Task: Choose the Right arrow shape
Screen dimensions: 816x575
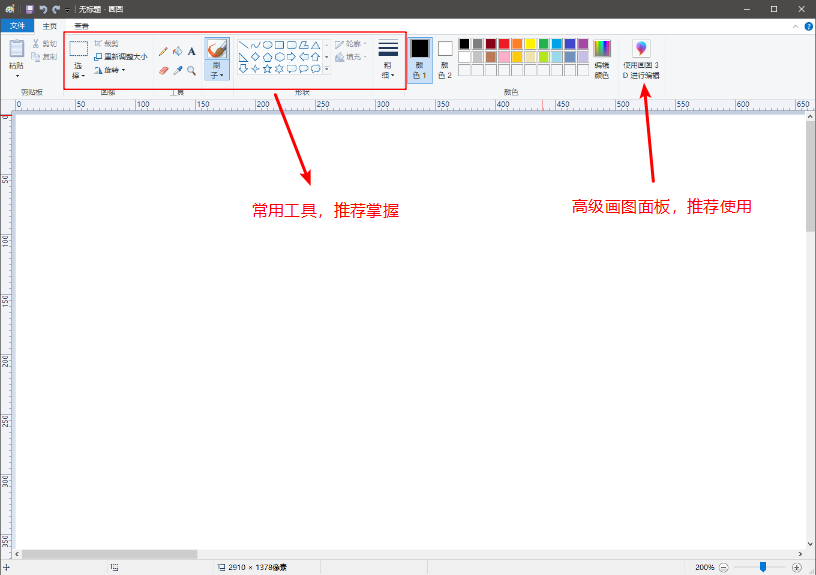Action: tap(291, 57)
